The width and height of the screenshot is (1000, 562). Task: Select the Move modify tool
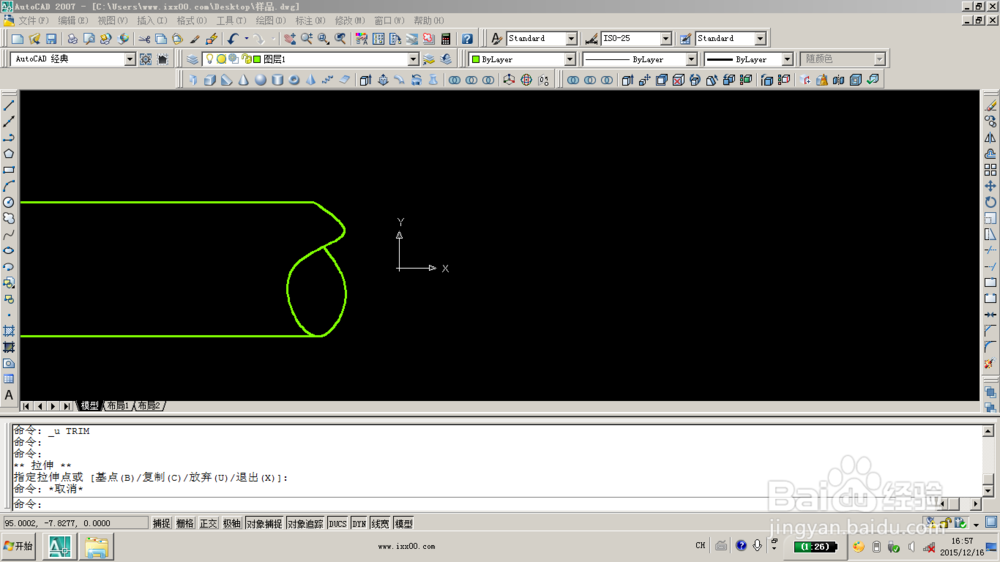click(x=990, y=186)
